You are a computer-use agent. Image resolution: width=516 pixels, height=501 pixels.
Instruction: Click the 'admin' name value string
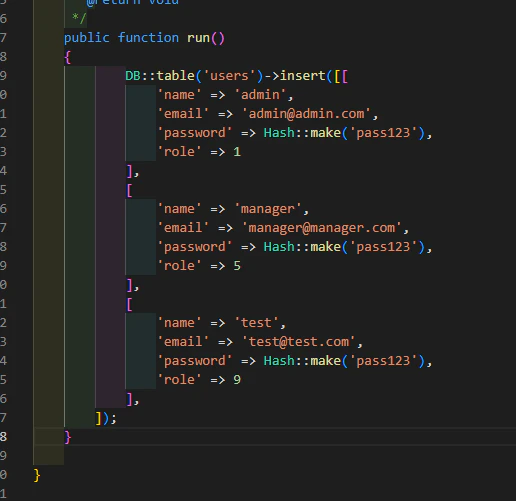[x=260, y=95]
